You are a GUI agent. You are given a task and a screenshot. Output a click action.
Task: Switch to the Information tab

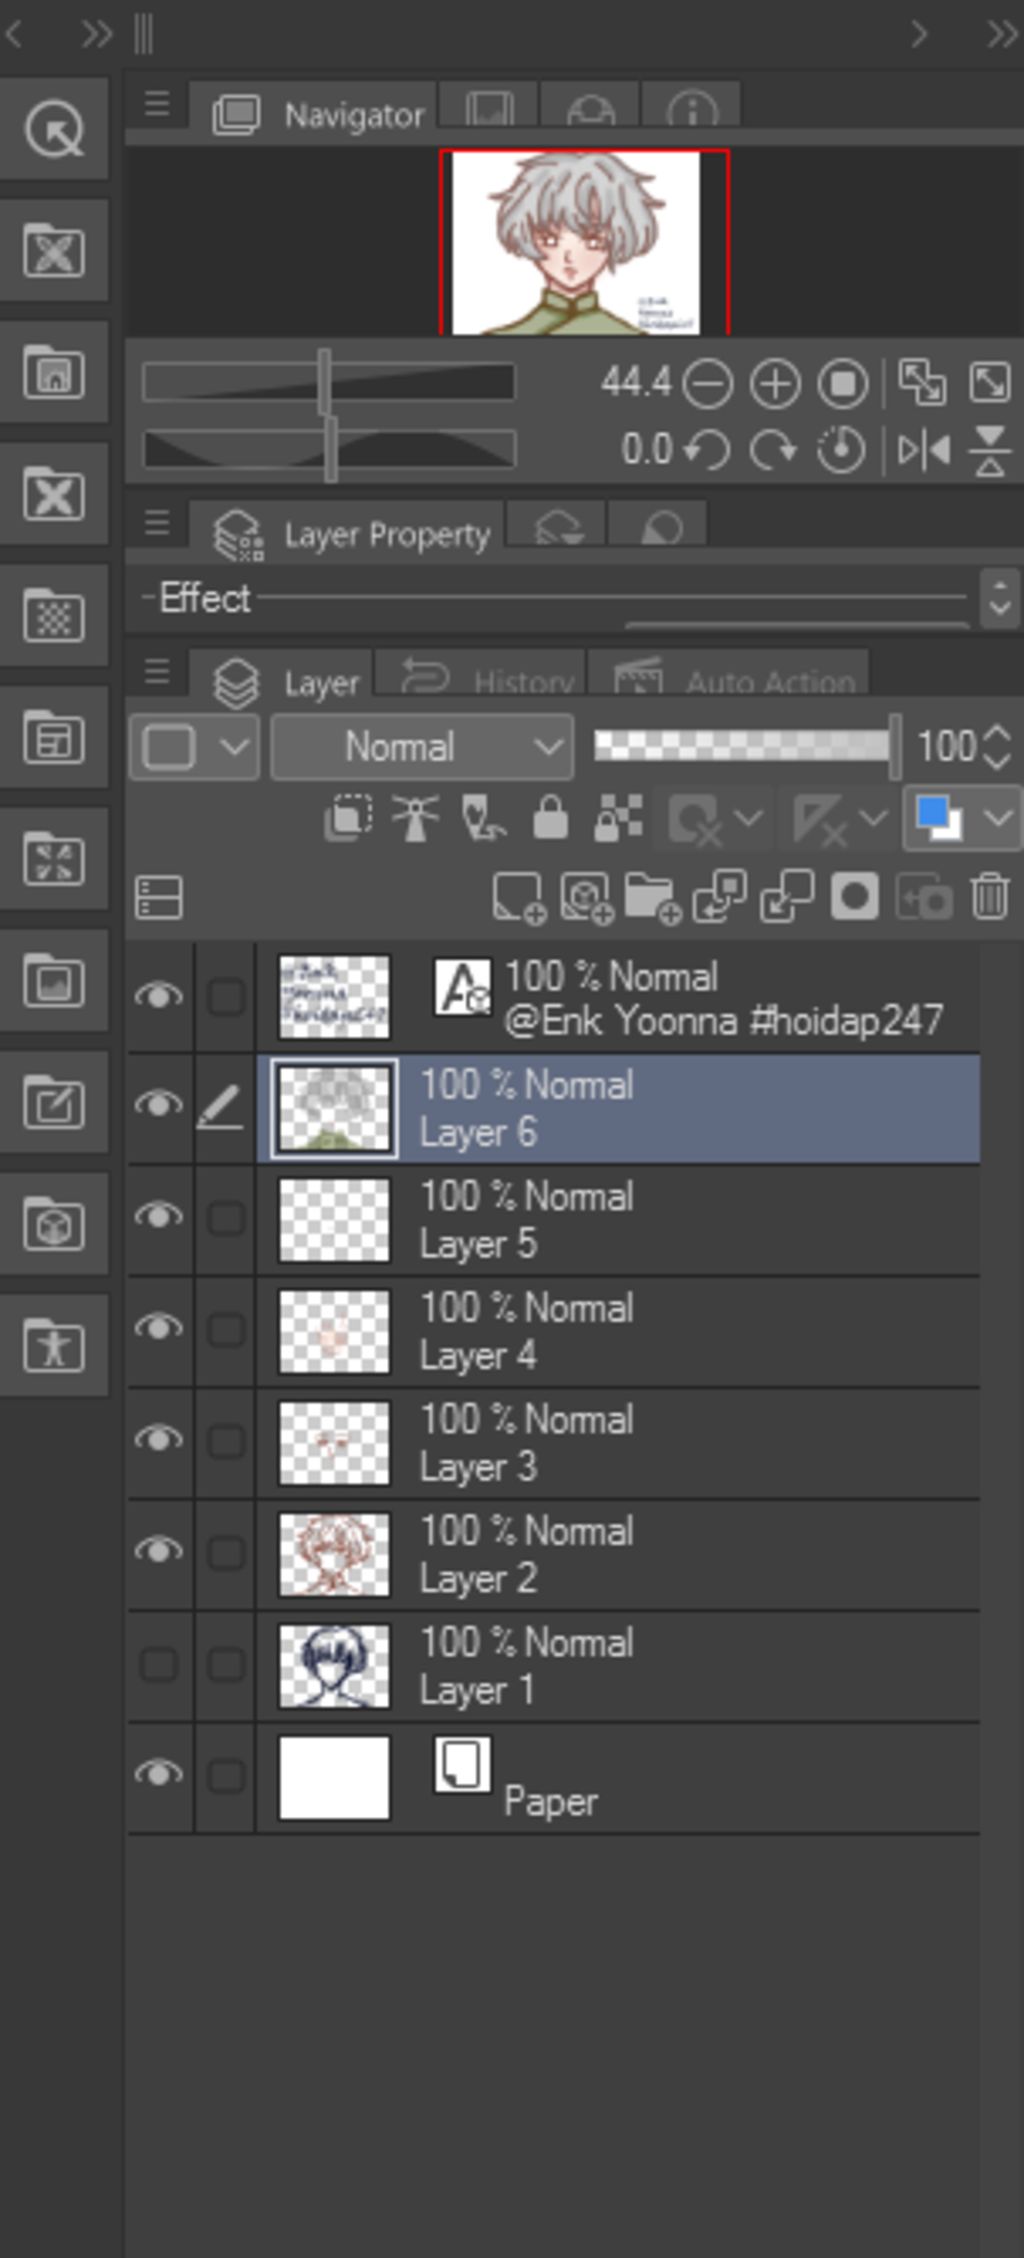click(x=692, y=106)
